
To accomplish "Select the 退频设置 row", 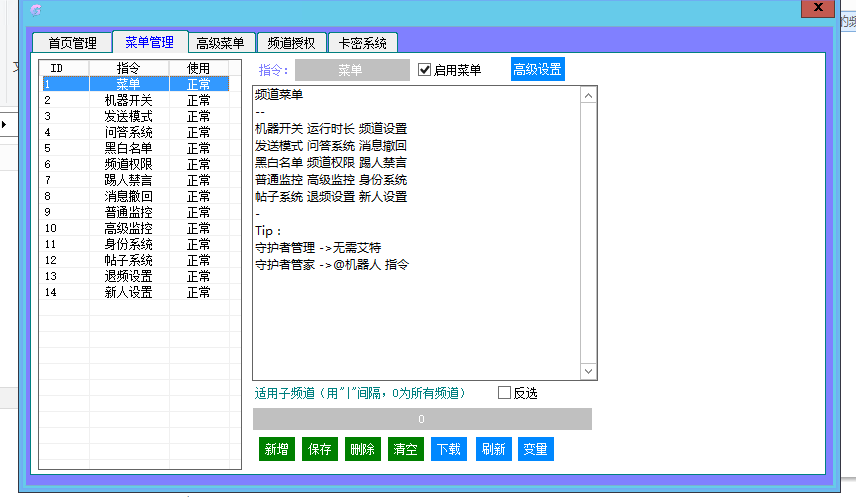I will click(x=135, y=276).
